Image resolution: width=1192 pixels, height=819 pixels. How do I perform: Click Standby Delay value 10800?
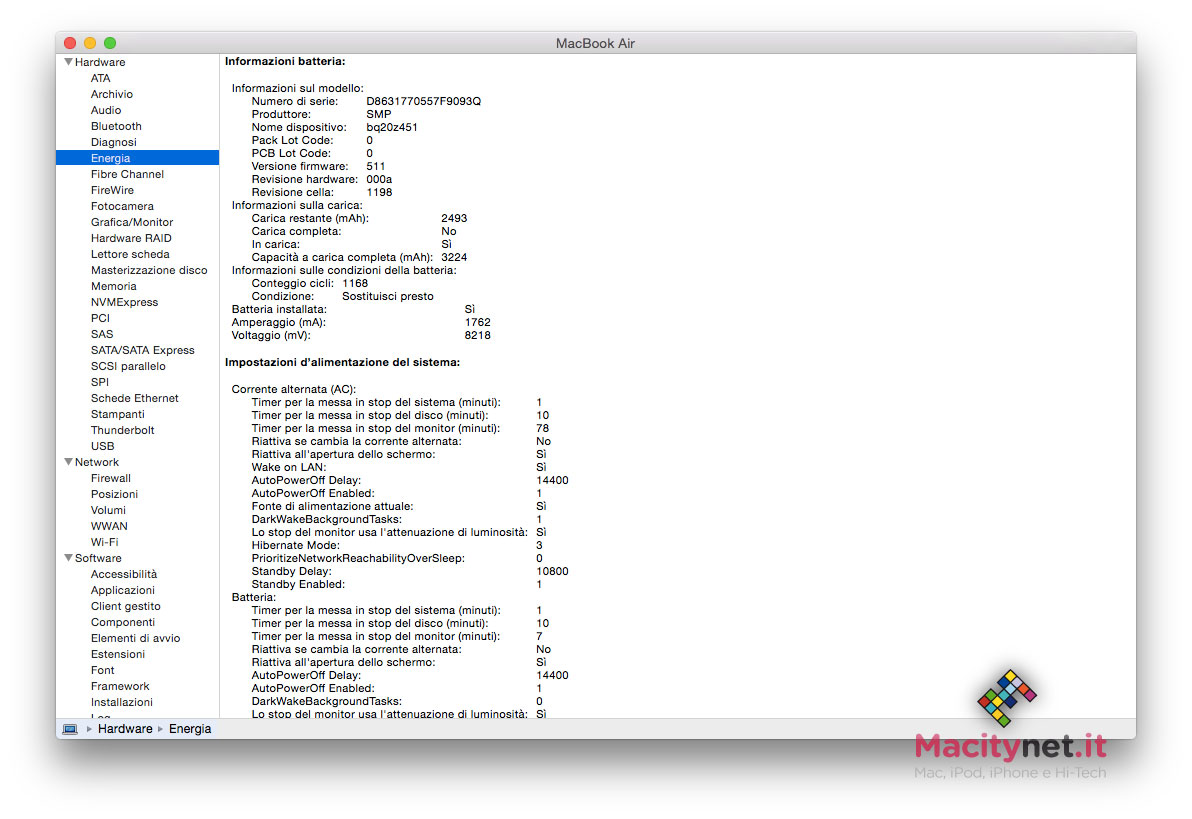point(552,571)
